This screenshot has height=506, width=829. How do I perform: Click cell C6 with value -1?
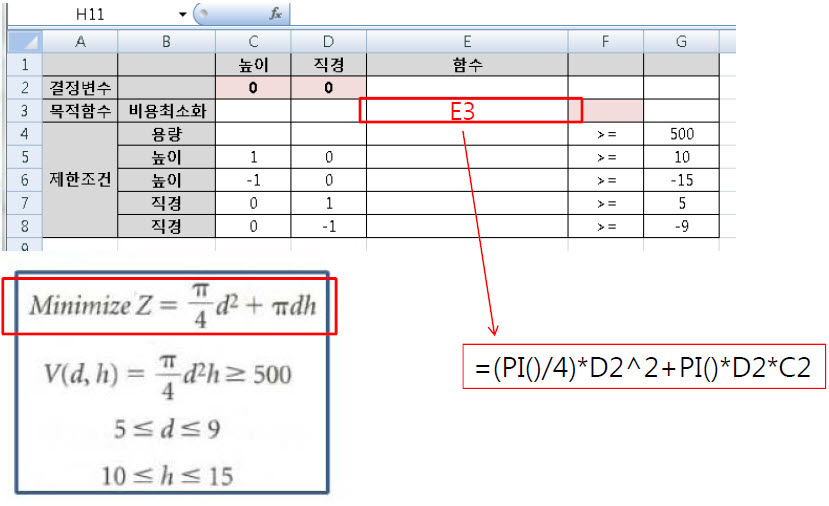click(x=253, y=180)
